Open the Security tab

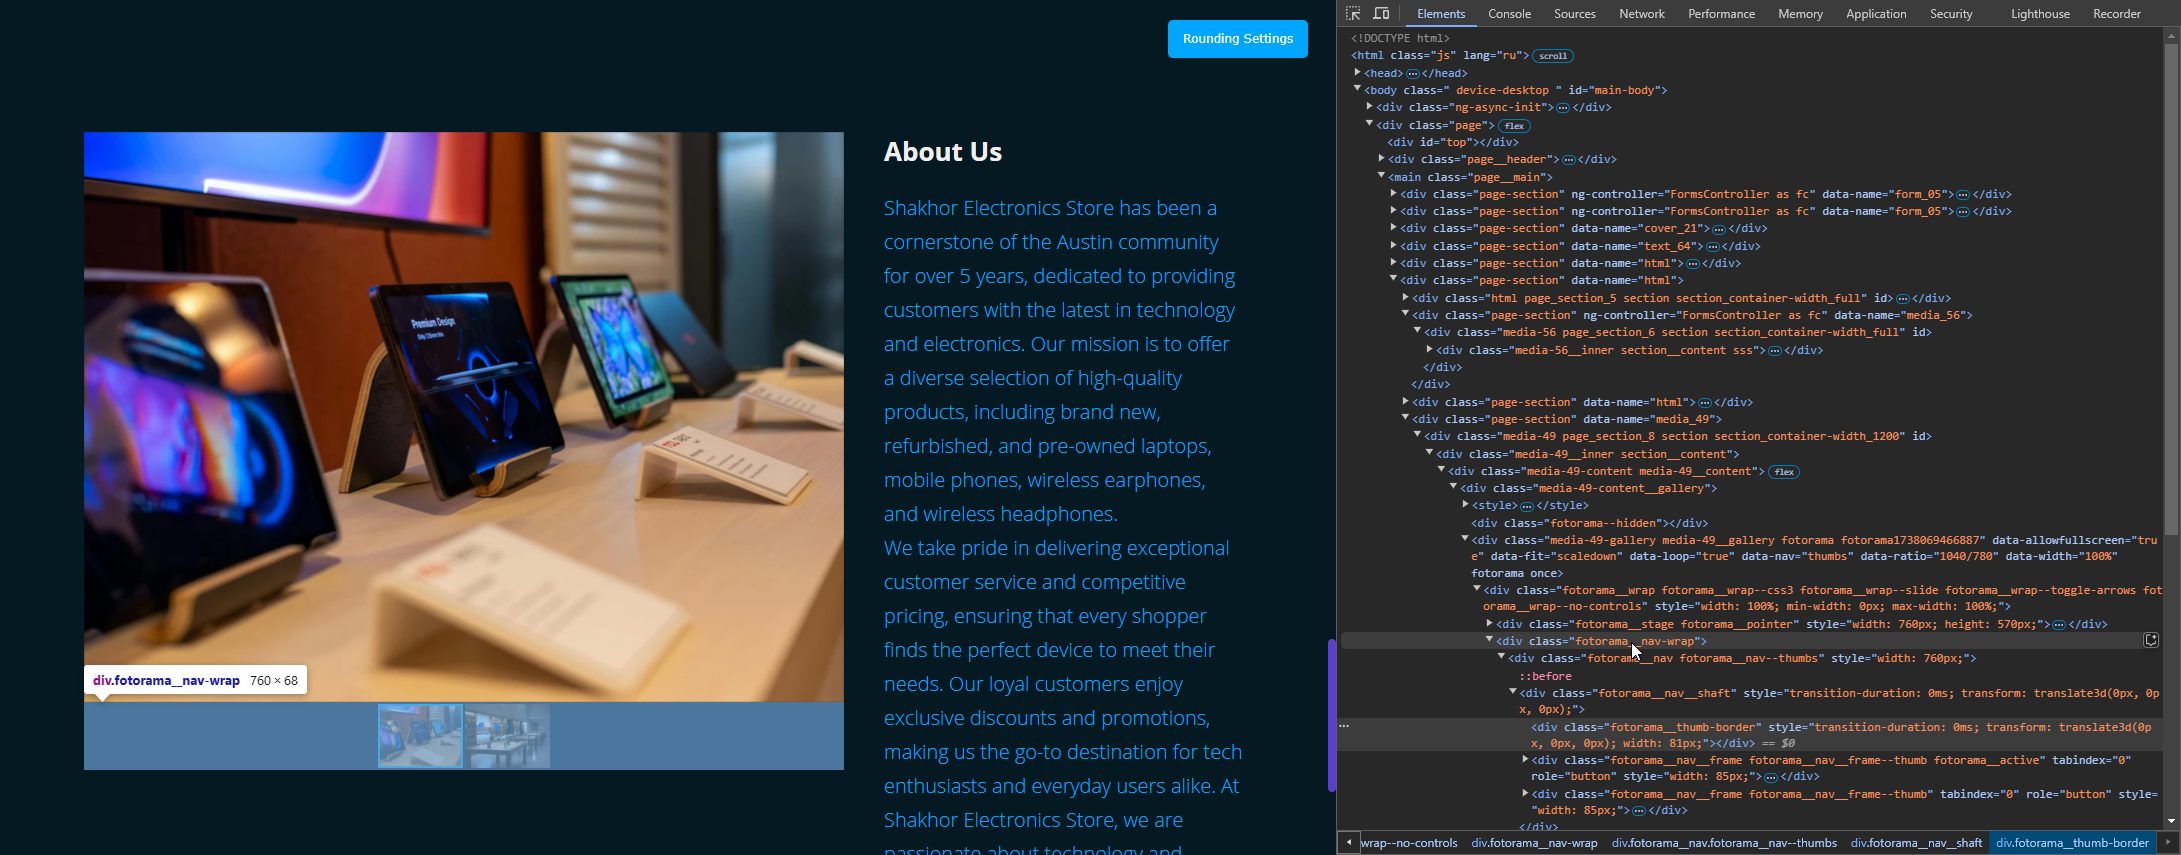click(1951, 14)
